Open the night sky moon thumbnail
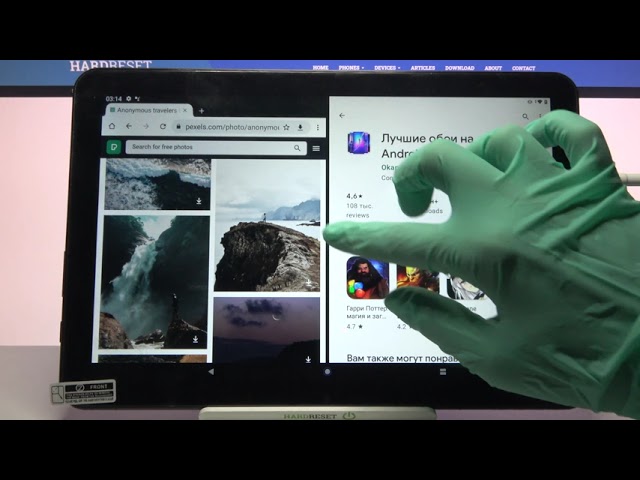 (267, 330)
